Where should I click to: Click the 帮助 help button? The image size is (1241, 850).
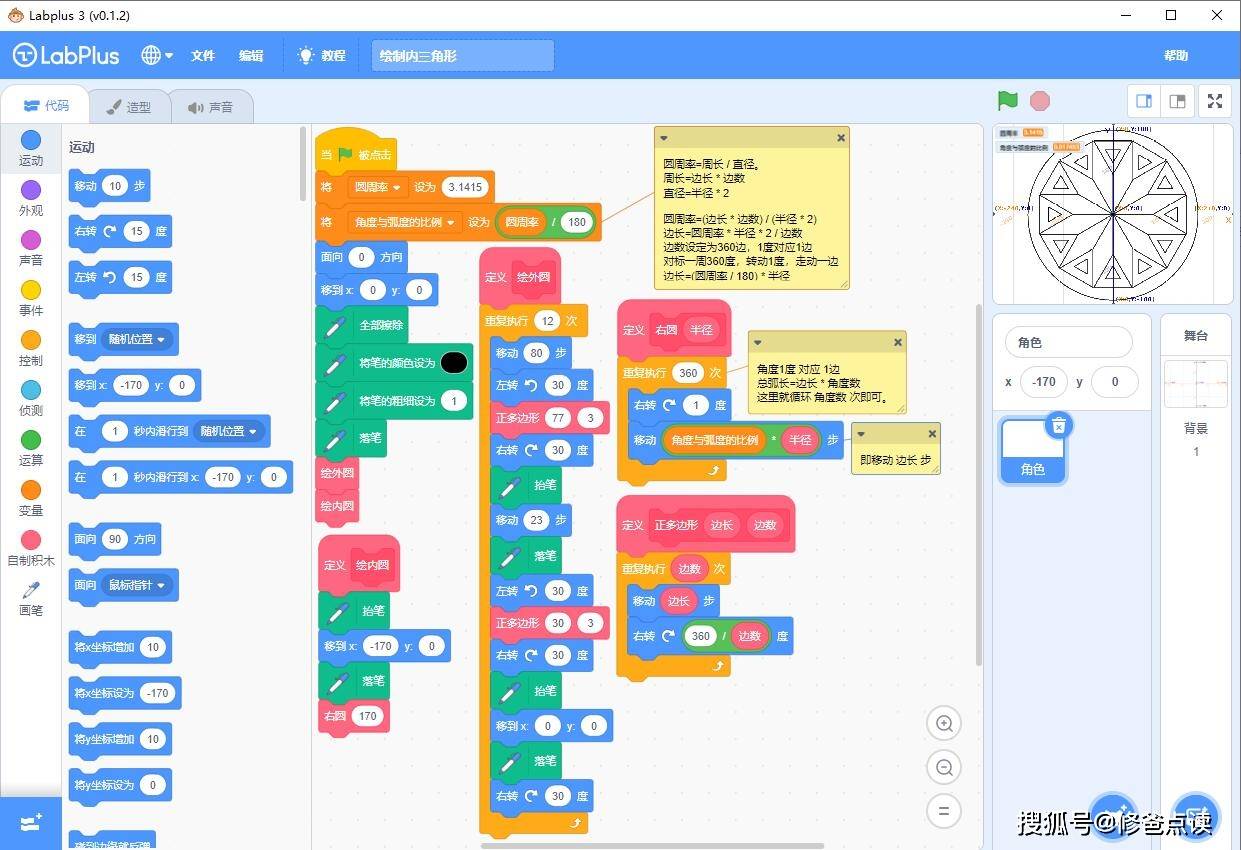[1176, 56]
